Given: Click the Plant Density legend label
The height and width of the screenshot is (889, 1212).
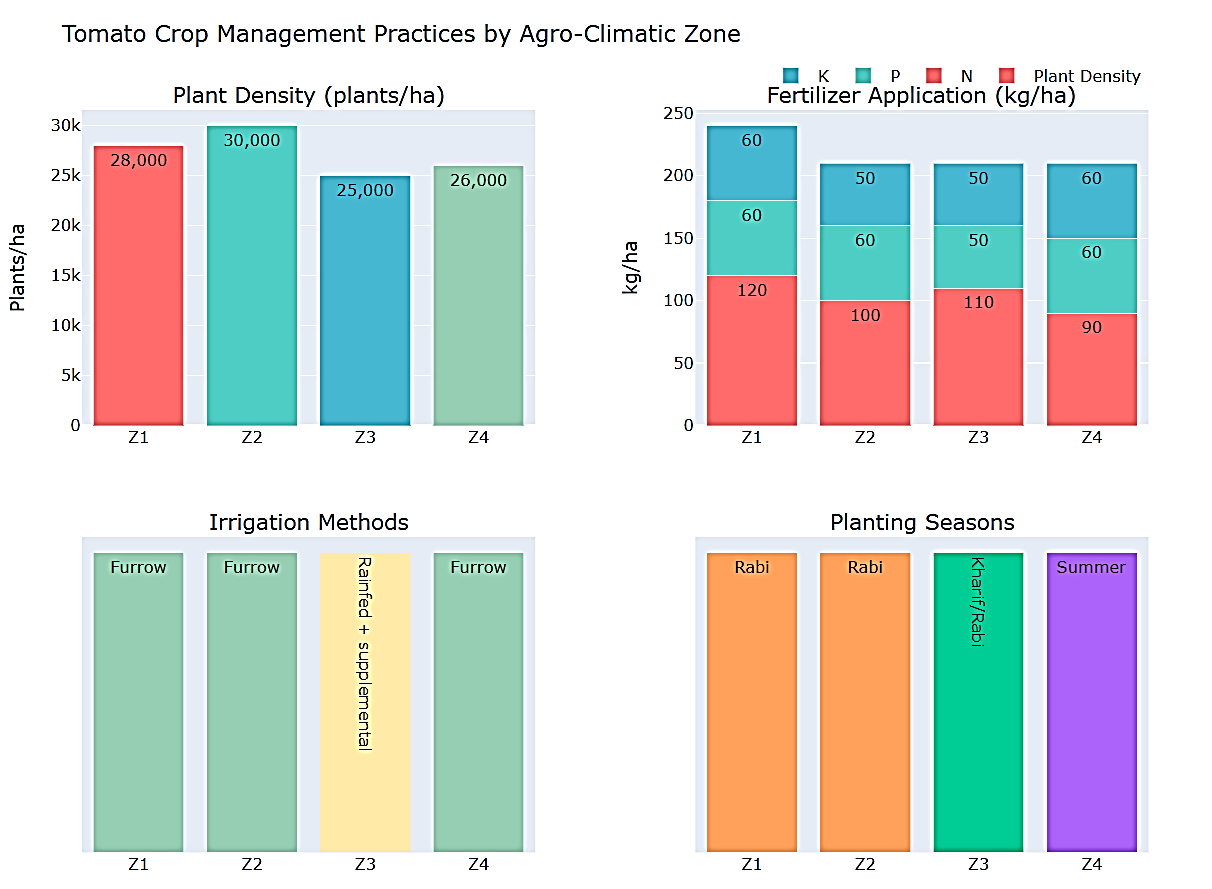Looking at the screenshot, I should 1086,76.
